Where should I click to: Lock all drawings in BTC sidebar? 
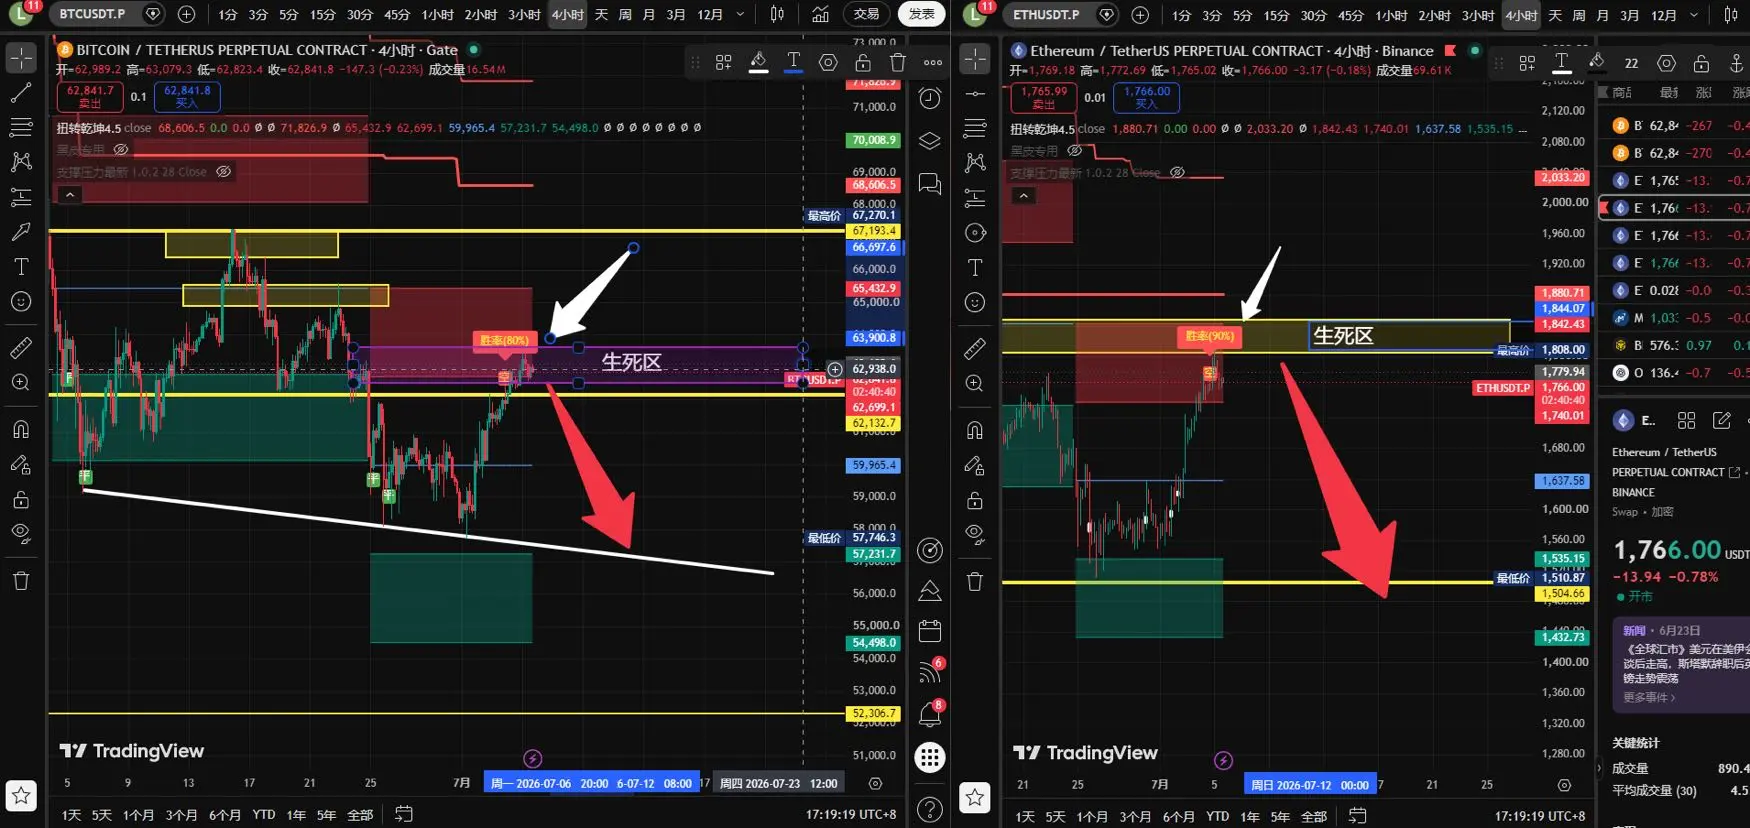coord(21,499)
